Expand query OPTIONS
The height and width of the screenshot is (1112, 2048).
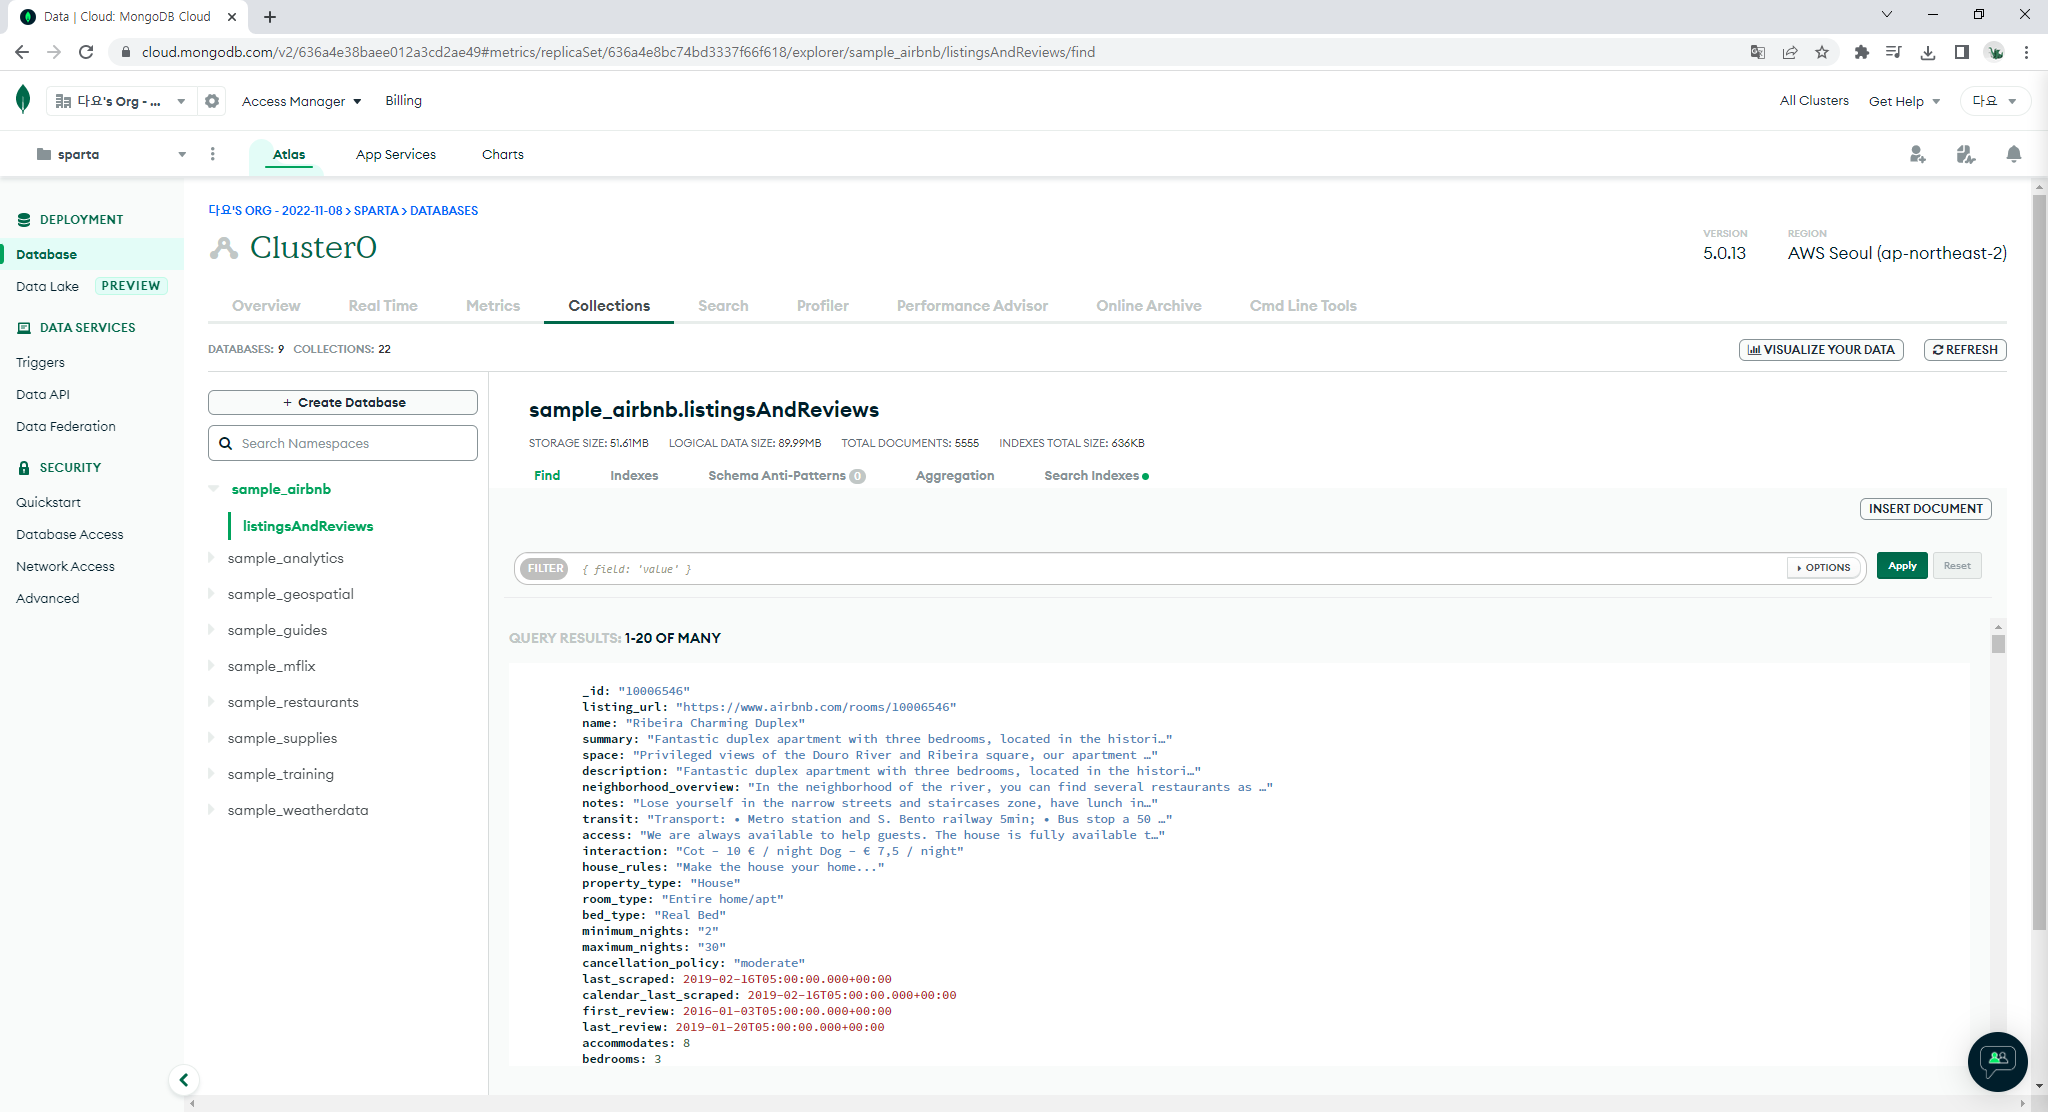pos(1824,568)
